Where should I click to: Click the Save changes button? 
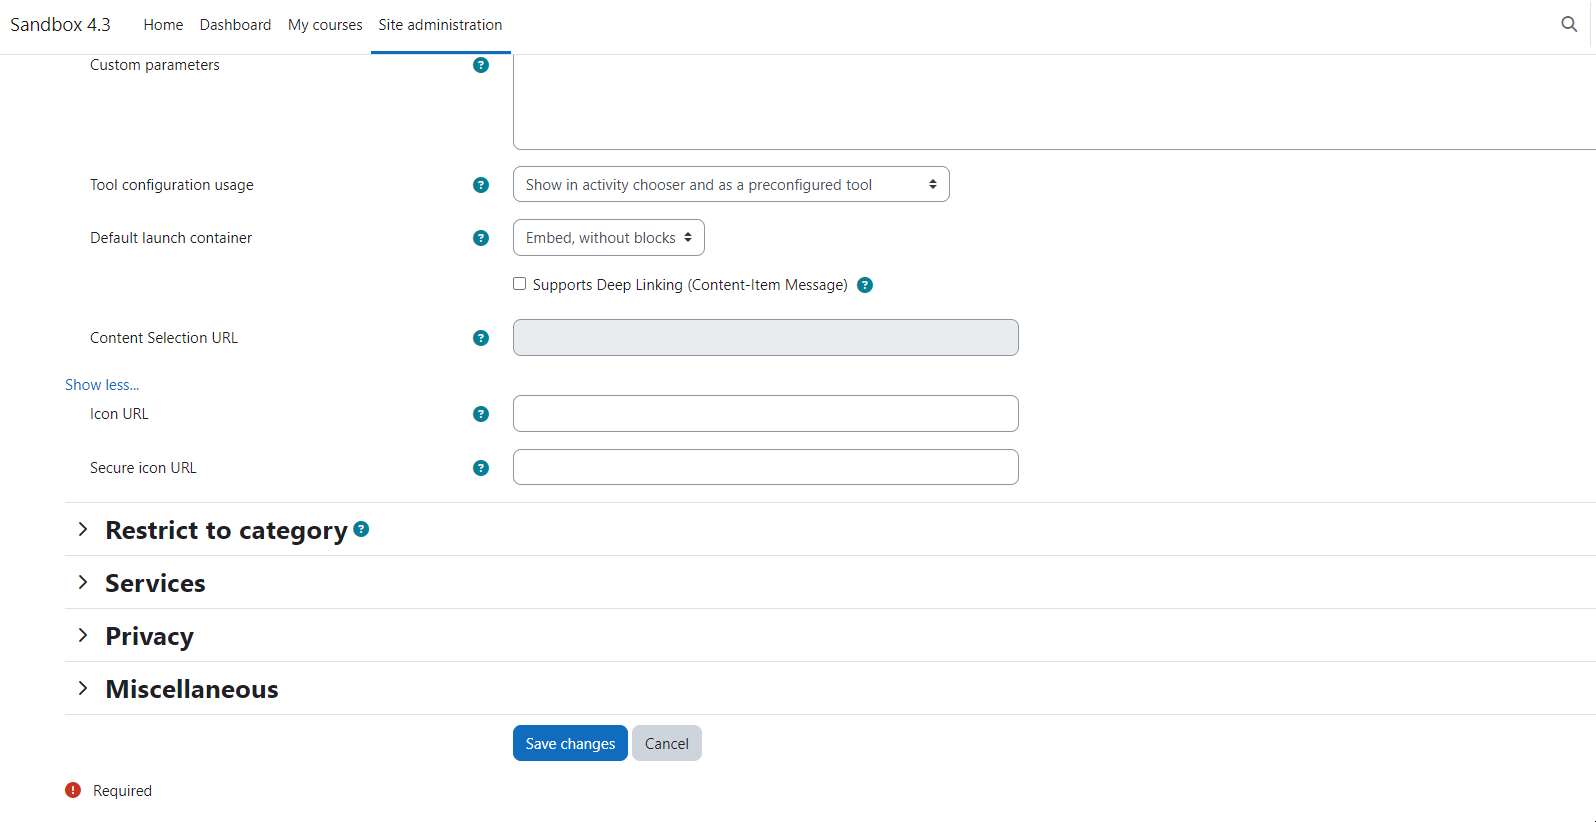(570, 743)
